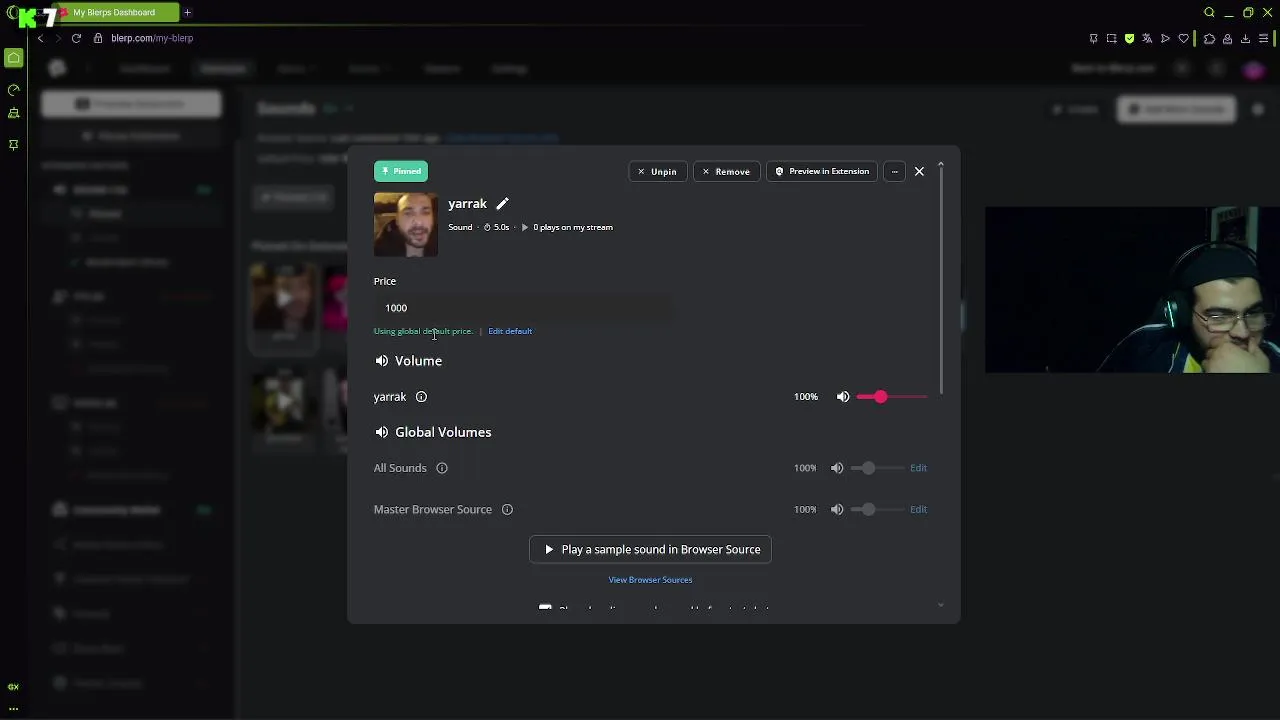1280x720 pixels.
Task: Click the Price input field showing 1000
Action: point(524,308)
